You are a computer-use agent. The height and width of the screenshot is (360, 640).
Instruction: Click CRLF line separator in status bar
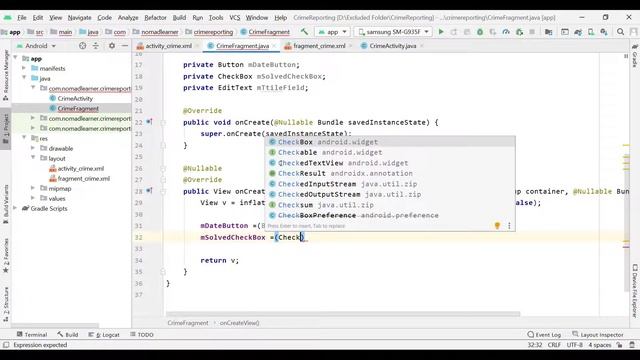tap(554, 345)
